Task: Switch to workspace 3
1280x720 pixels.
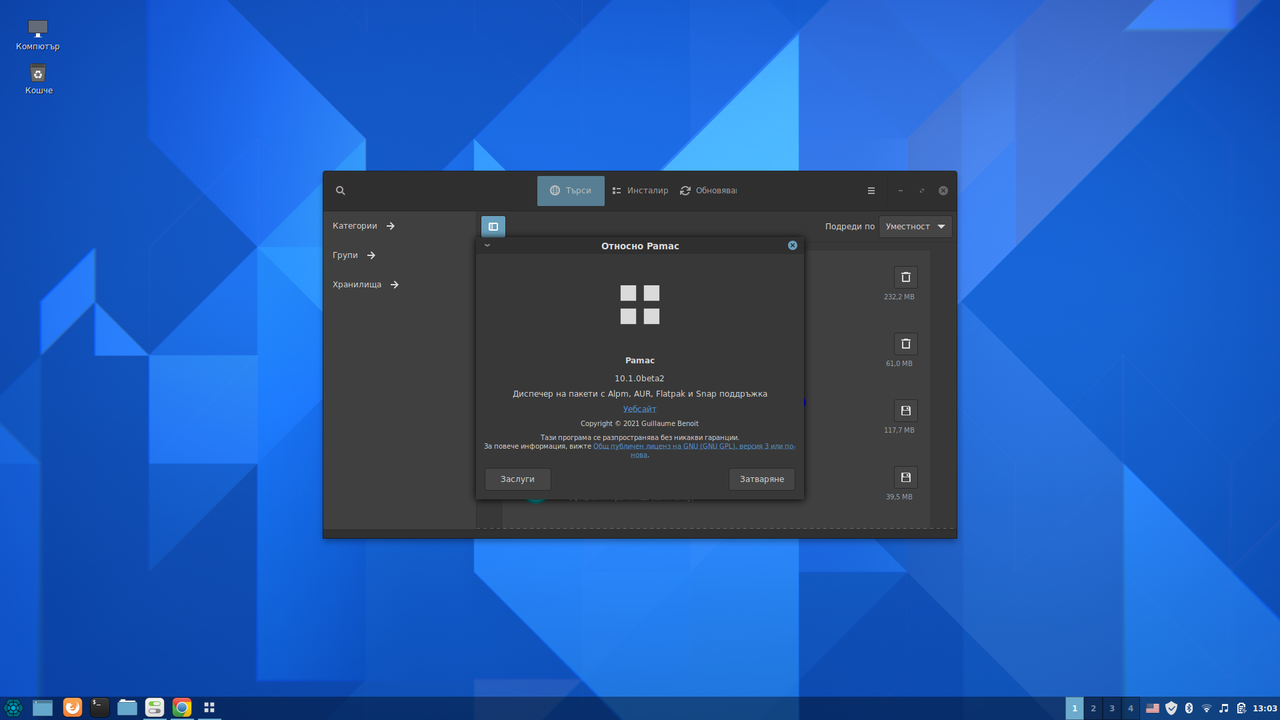Action: (1112, 708)
